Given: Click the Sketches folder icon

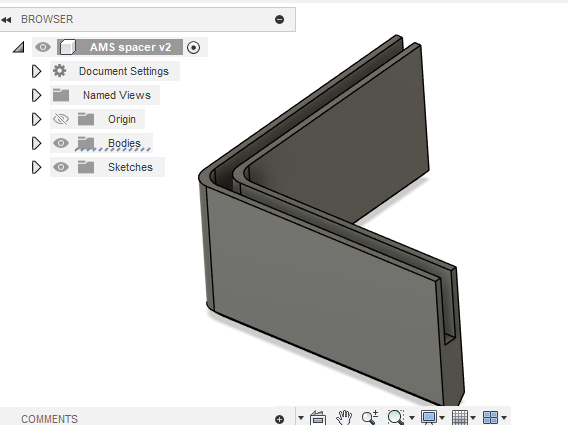Looking at the screenshot, I should [86, 167].
